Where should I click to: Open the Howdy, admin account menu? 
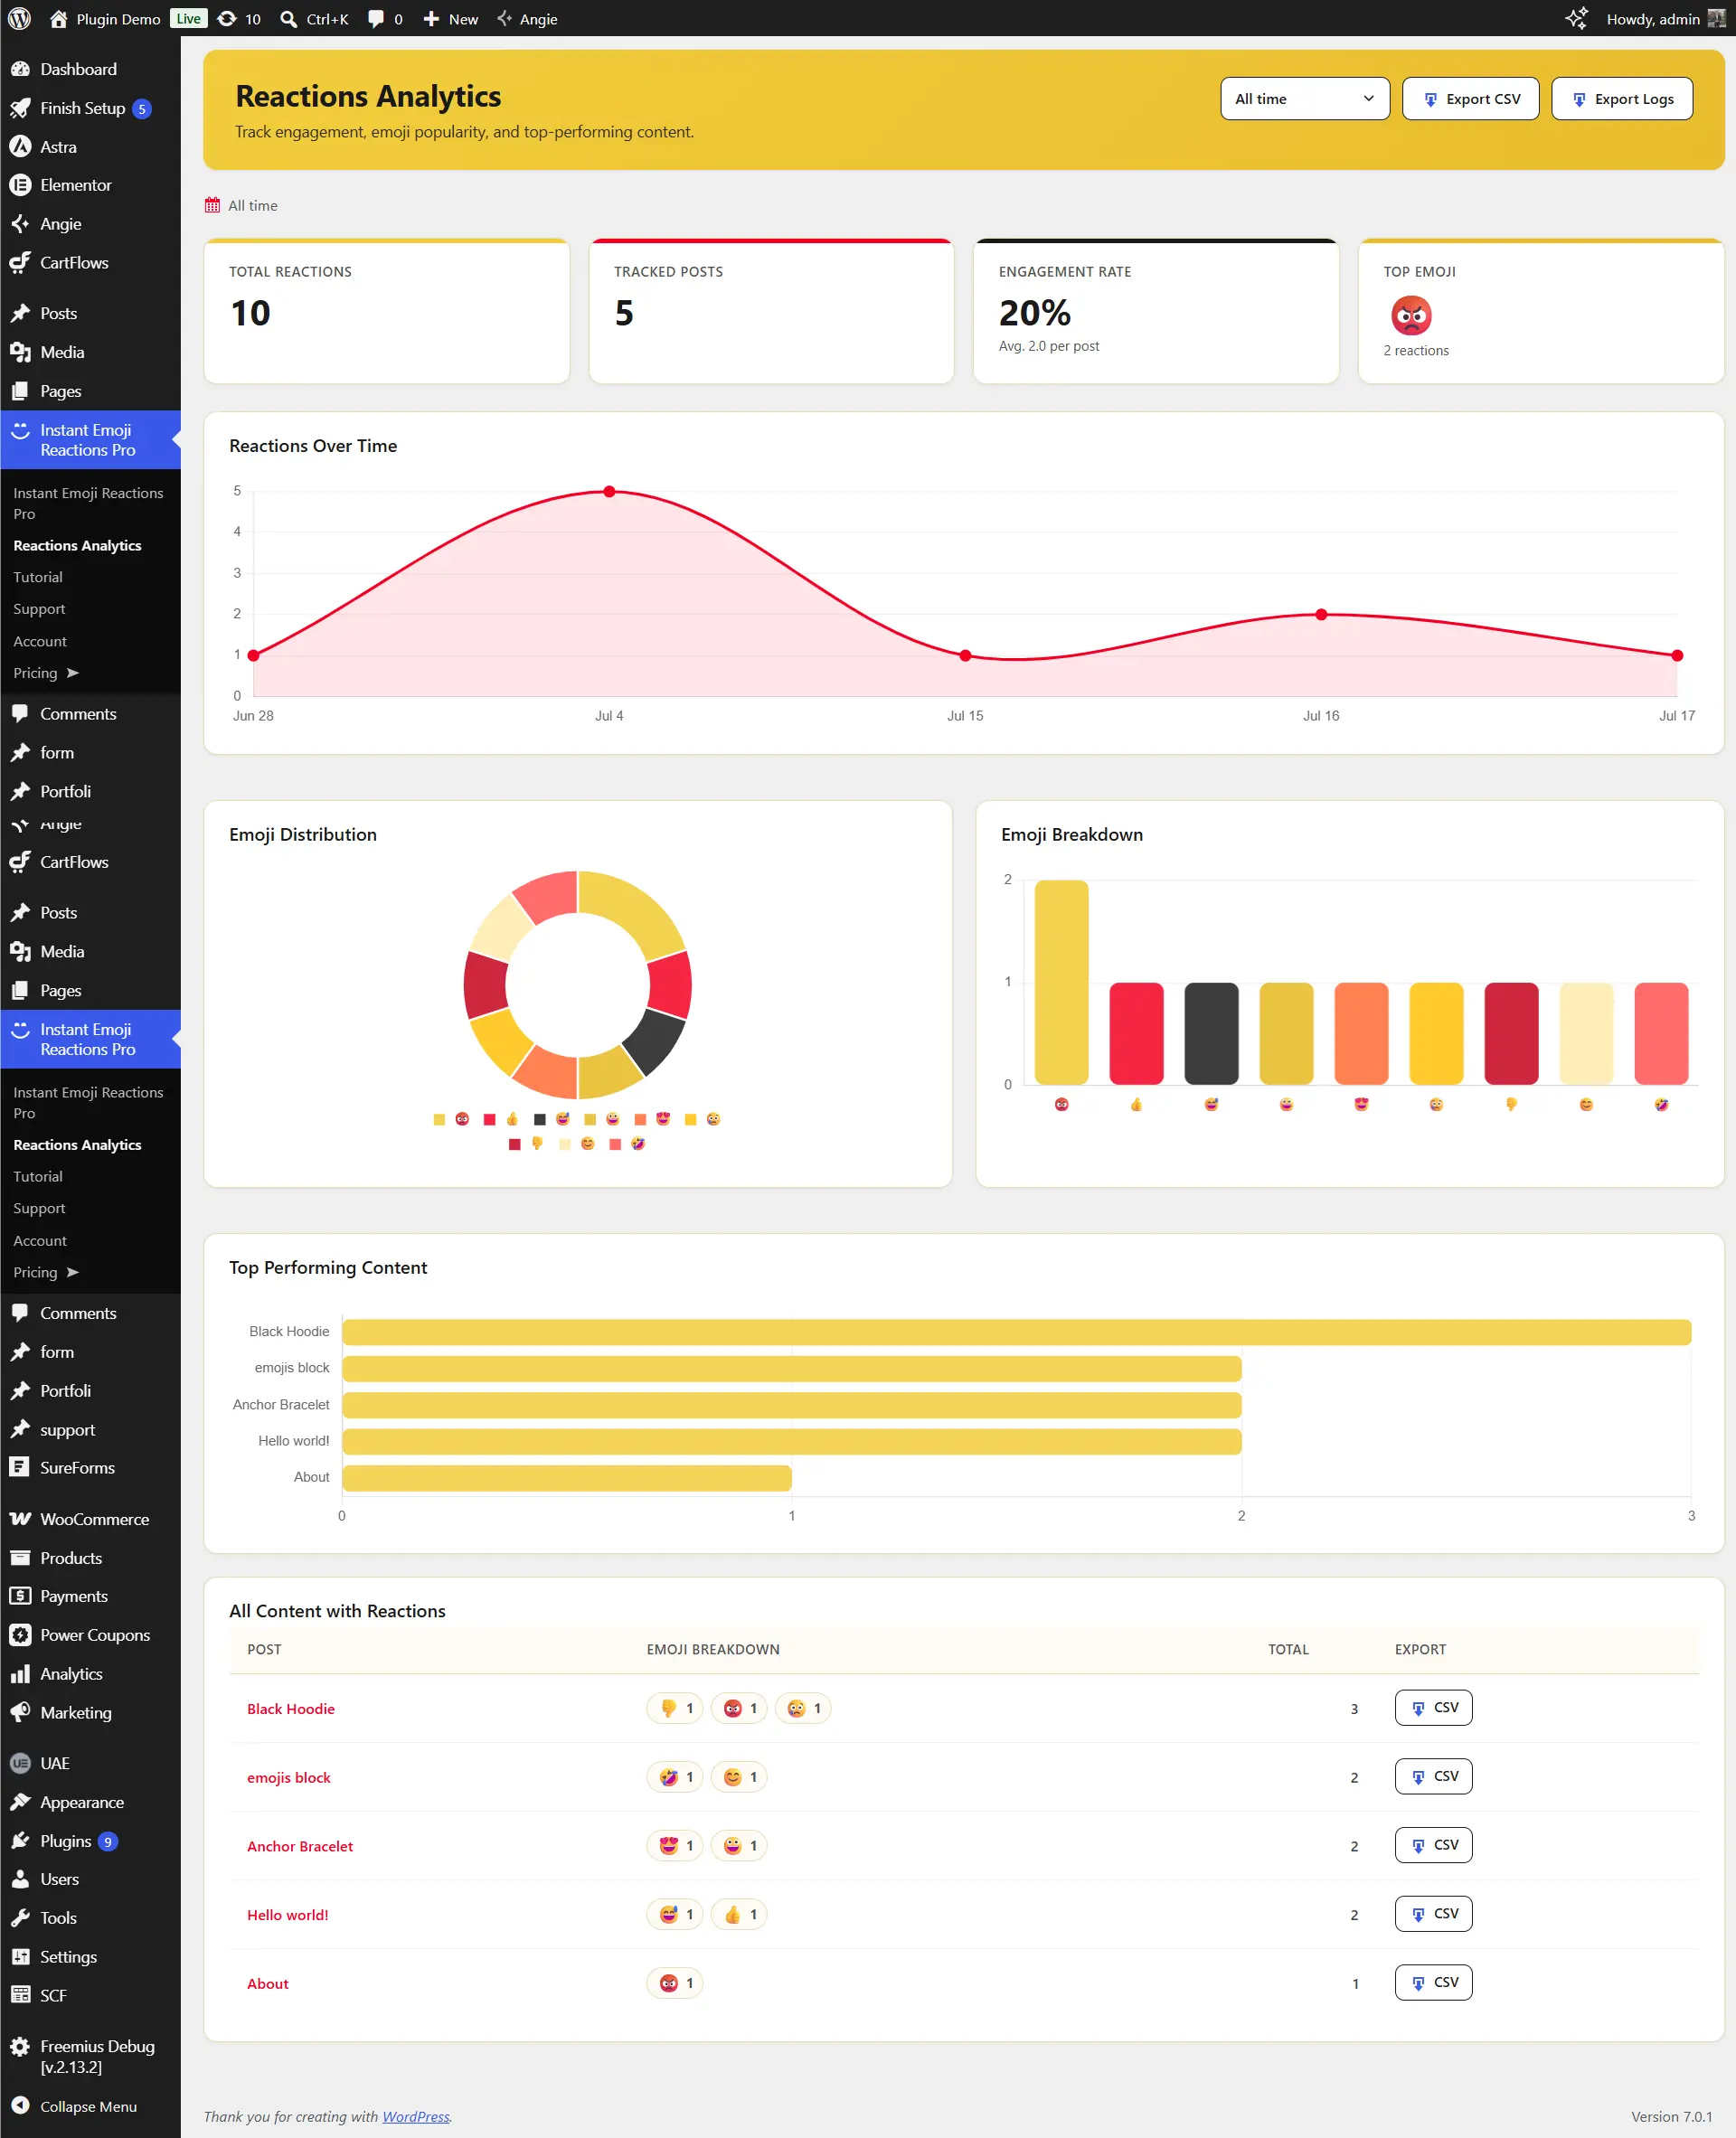tap(1665, 19)
